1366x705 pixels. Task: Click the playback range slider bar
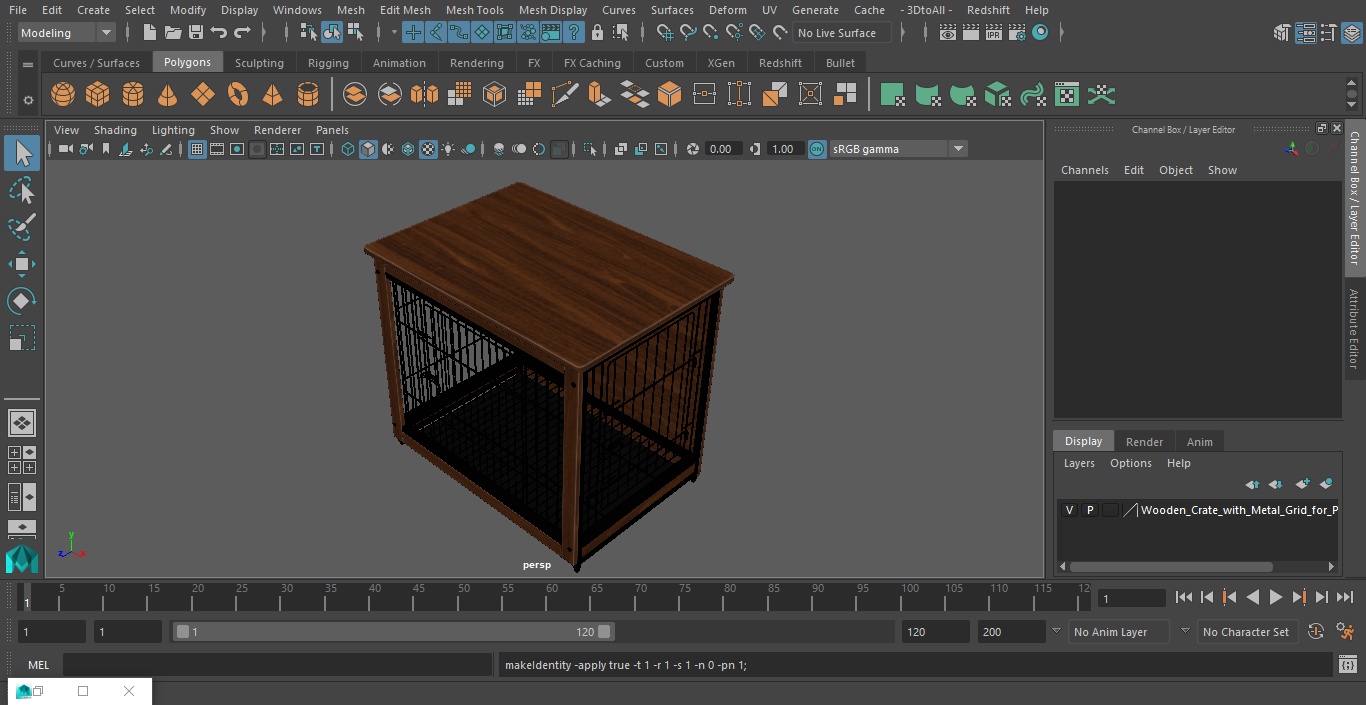click(x=393, y=632)
